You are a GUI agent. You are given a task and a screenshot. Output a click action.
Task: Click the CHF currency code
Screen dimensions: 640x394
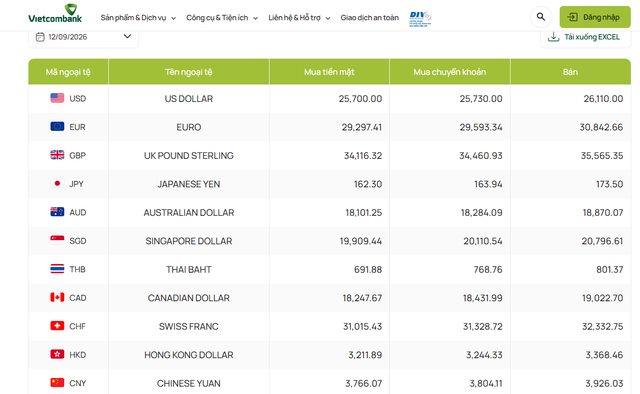coord(78,327)
